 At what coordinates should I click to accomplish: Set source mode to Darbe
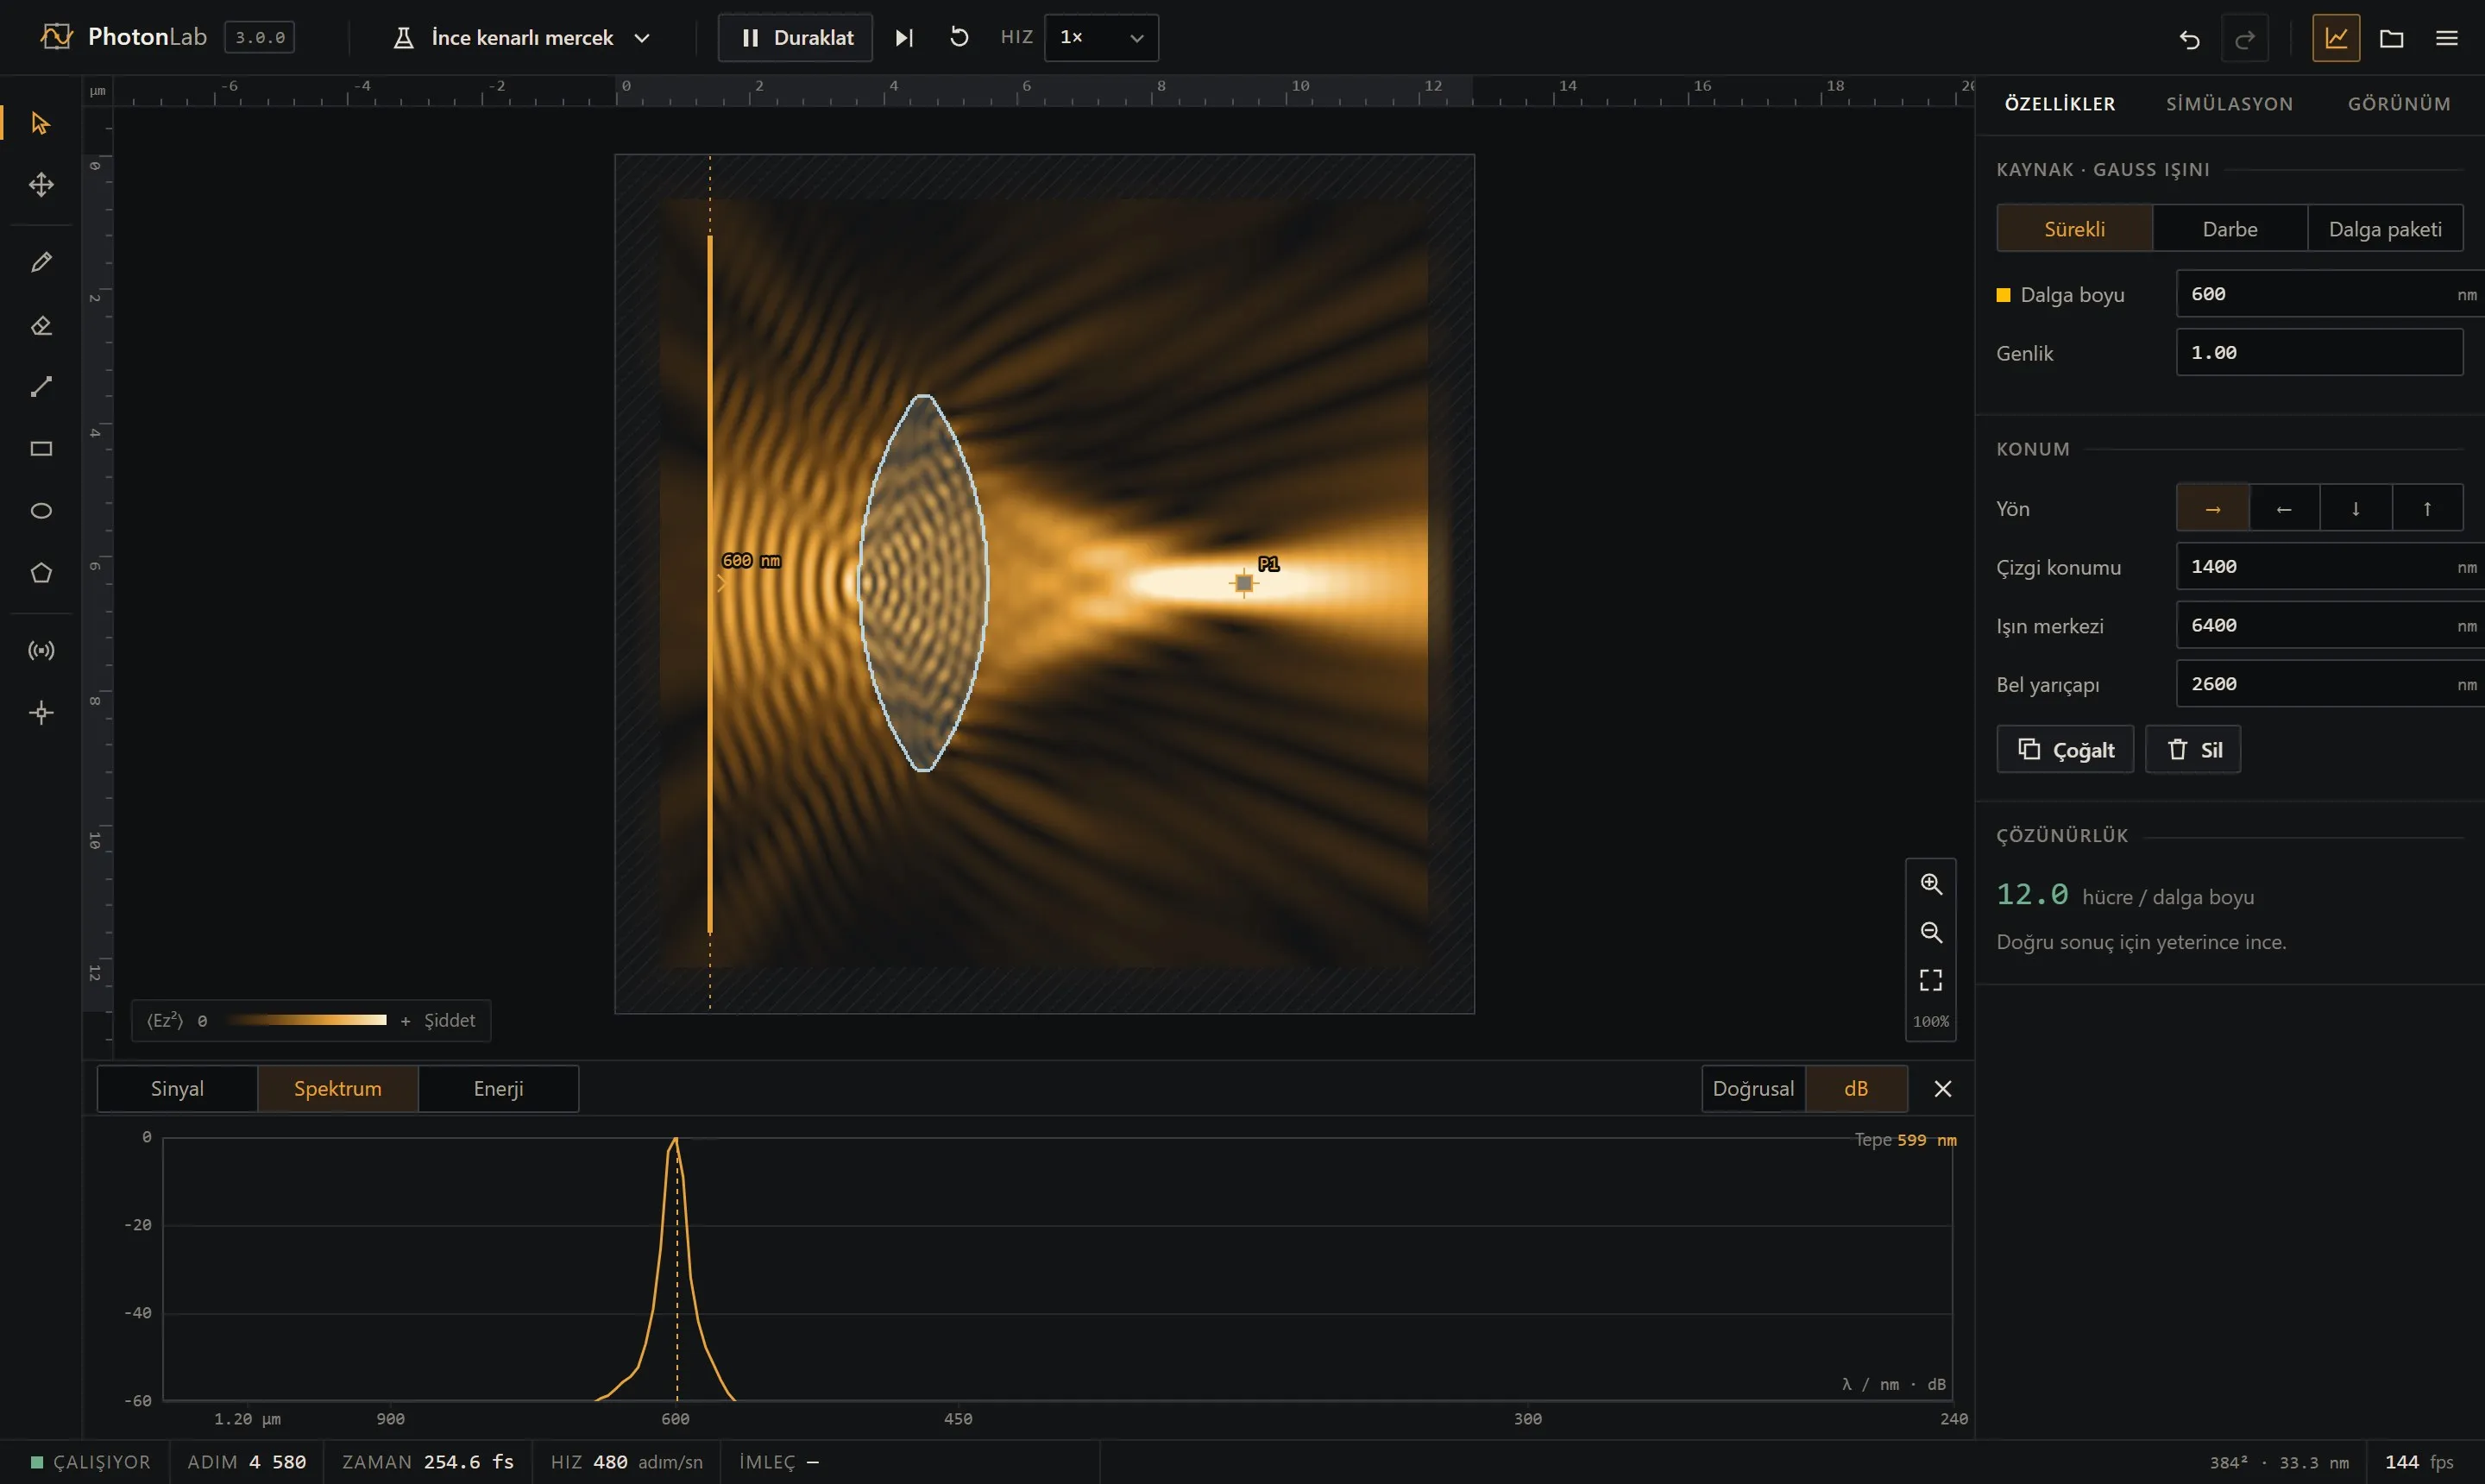tap(2230, 229)
